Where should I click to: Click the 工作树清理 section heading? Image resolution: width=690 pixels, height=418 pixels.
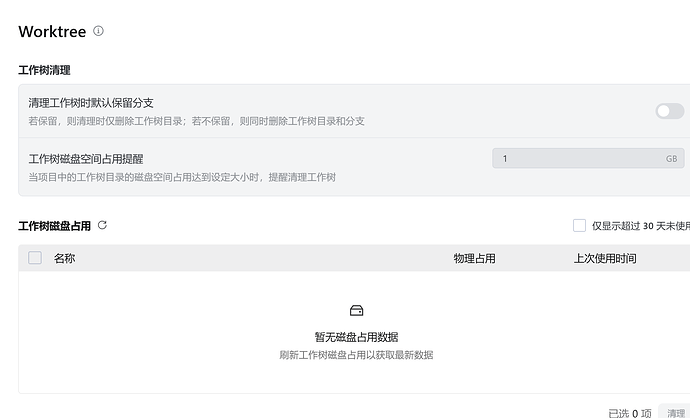click(44, 70)
